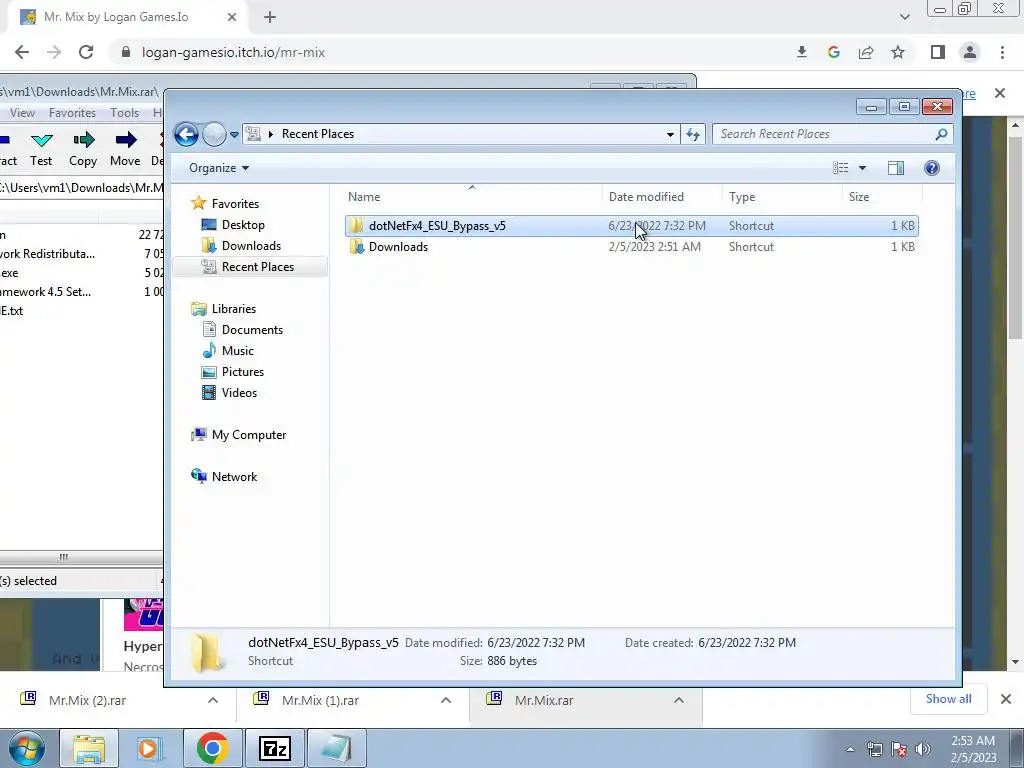The height and width of the screenshot is (768, 1024).
Task: Open the Organize menu
Action: coord(219,168)
